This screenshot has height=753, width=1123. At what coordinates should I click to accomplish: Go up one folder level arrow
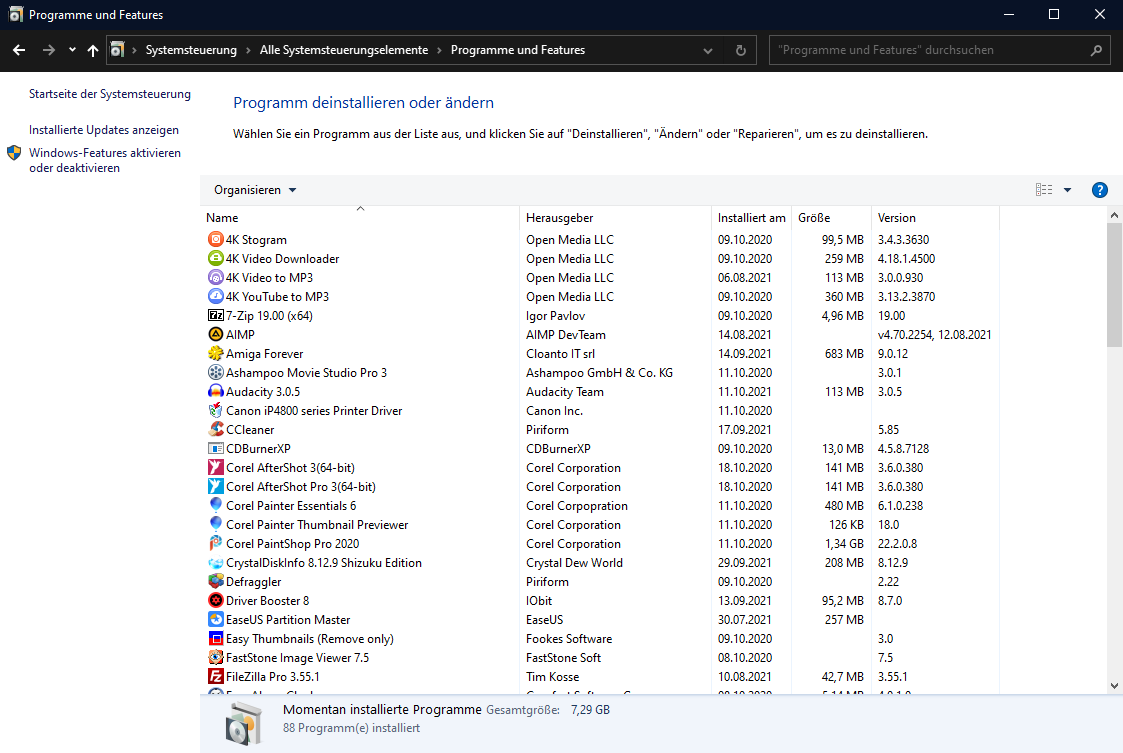click(x=93, y=50)
